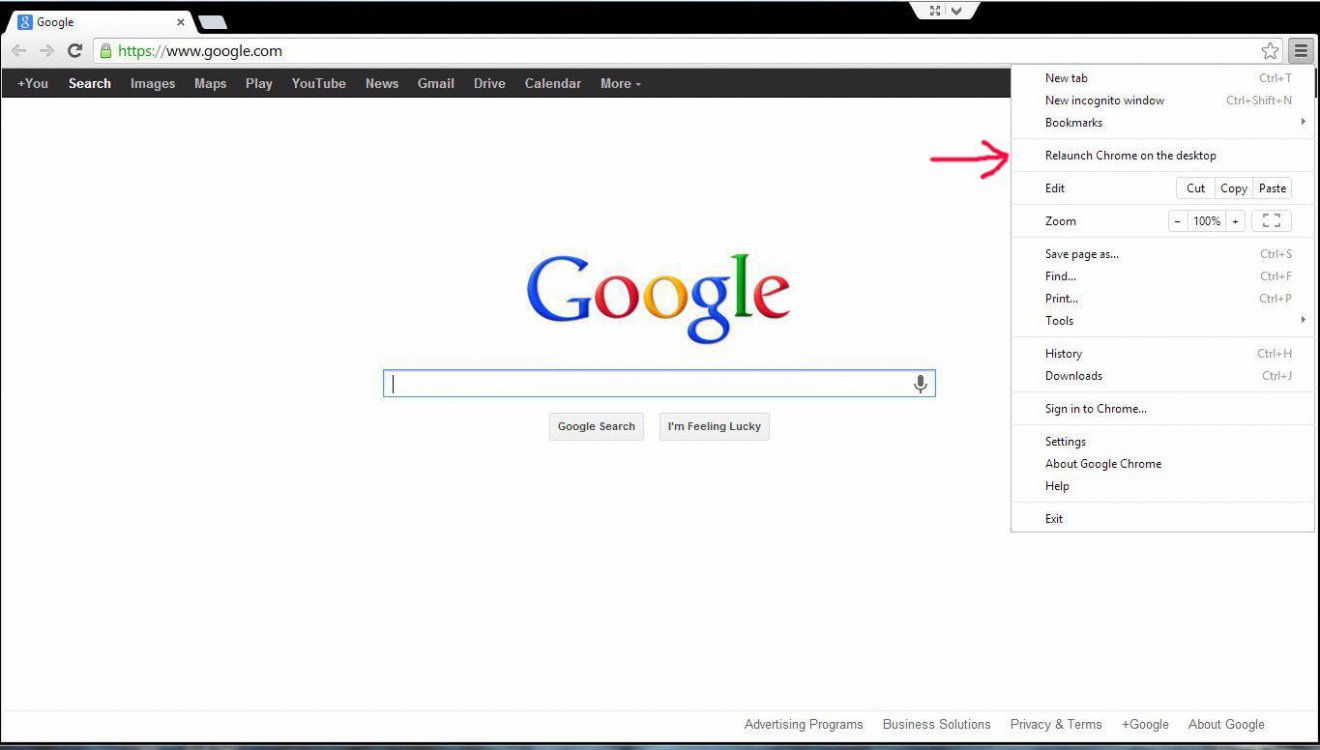Click the Search link in Google bar
This screenshot has width=1320, height=750.
(90, 84)
